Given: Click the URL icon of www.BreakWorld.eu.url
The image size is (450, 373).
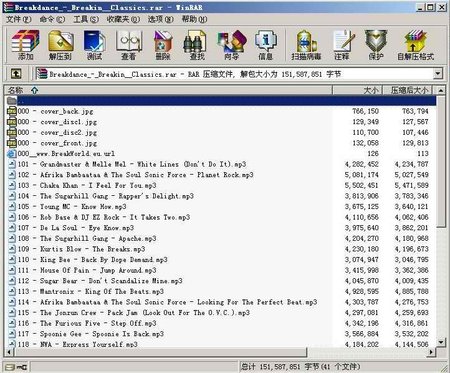Looking at the screenshot, I should 12,154.
